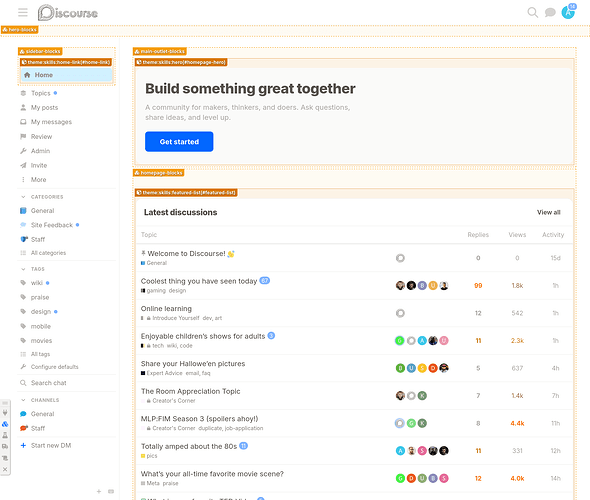The image size is (590, 500).
Task: Click the homepage-blocks outlet label
Action: pos(158,173)
